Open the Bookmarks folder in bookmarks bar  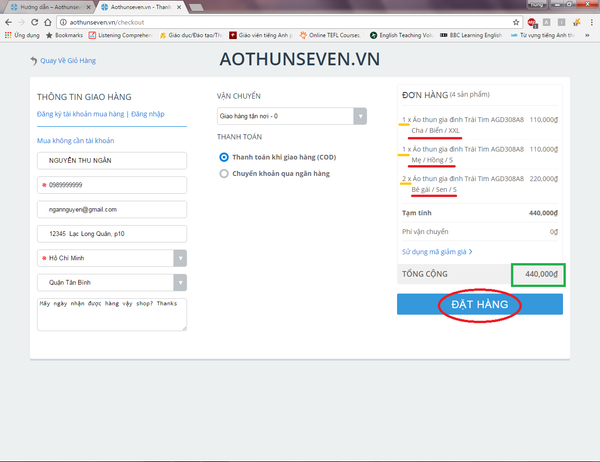(64, 35)
